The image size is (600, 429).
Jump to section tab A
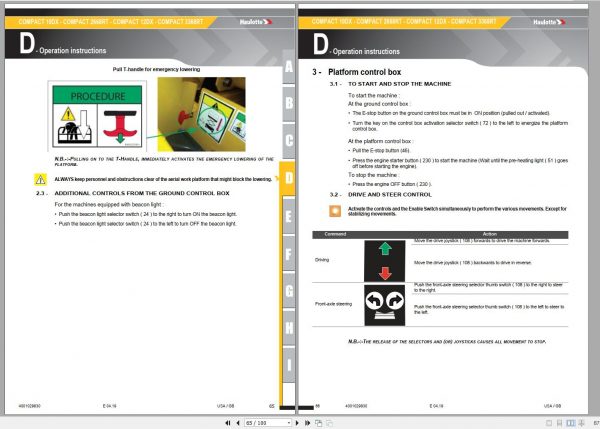tap(289, 67)
